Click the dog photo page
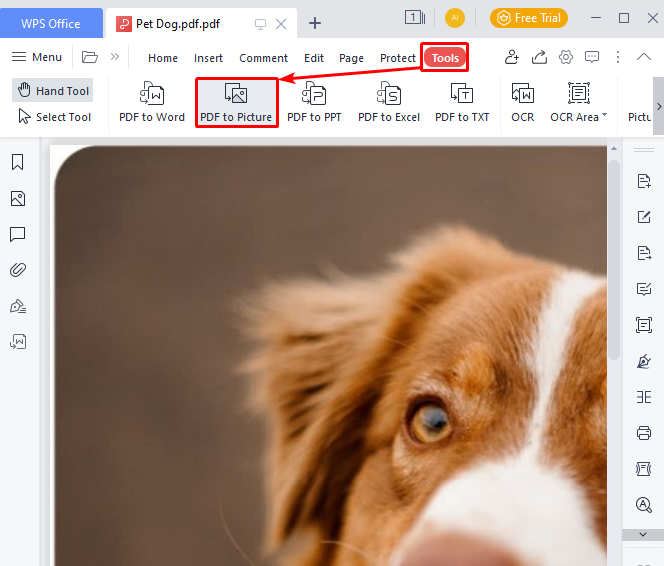The width and height of the screenshot is (664, 566). coord(328,356)
